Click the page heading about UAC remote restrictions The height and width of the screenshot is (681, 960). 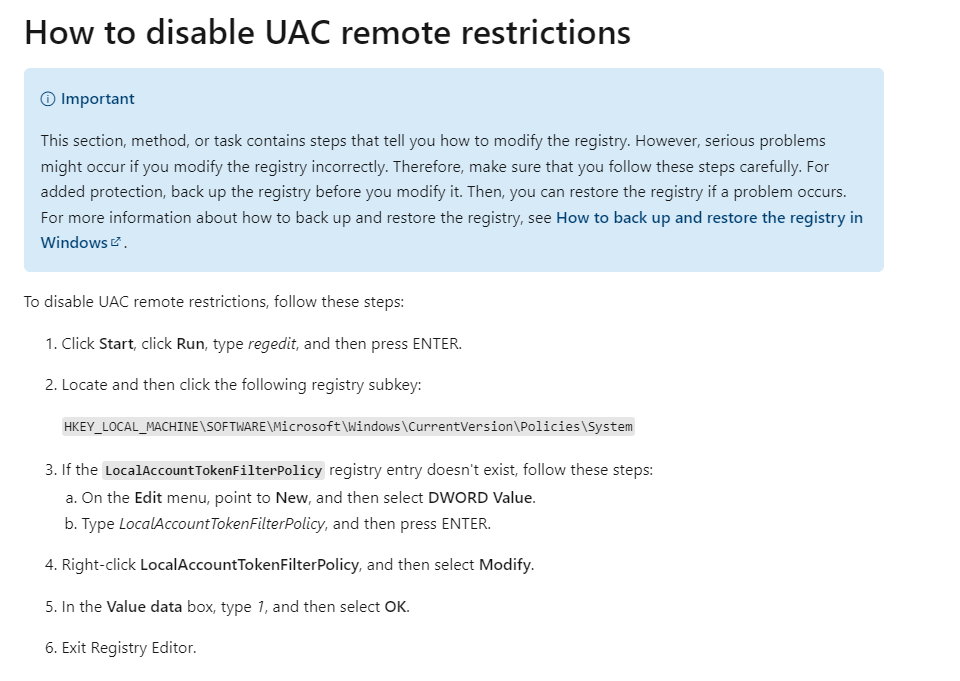click(x=327, y=32)
